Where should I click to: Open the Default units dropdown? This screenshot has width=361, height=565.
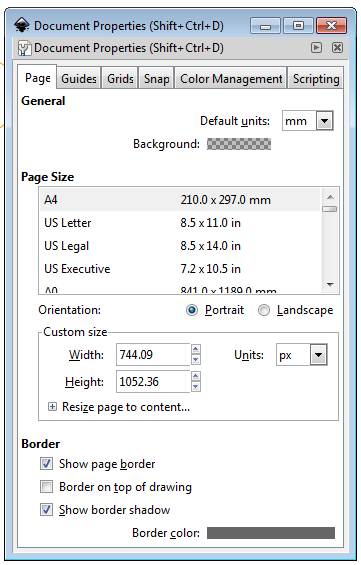308,121
